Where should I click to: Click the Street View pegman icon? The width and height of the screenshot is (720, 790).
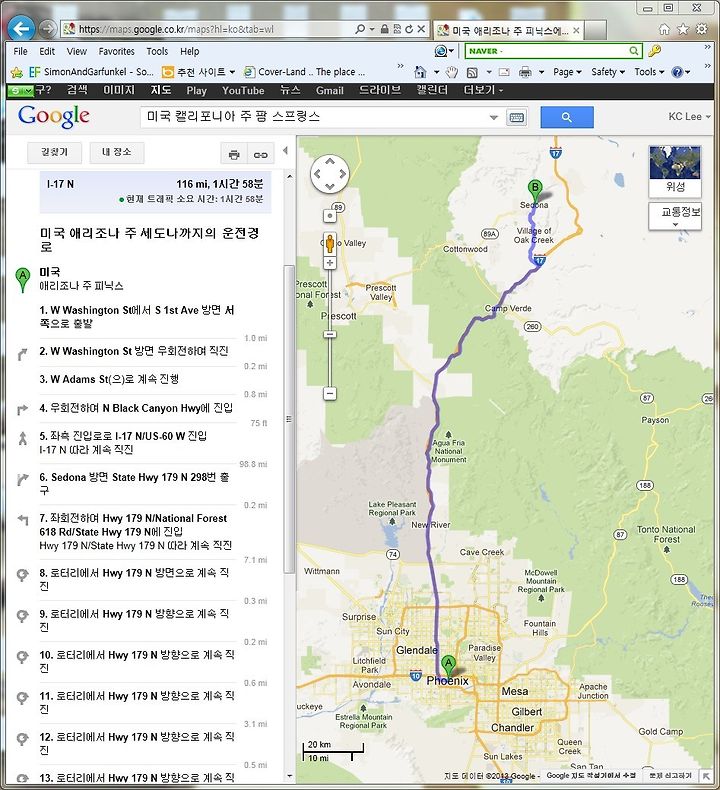coord(330,244)
